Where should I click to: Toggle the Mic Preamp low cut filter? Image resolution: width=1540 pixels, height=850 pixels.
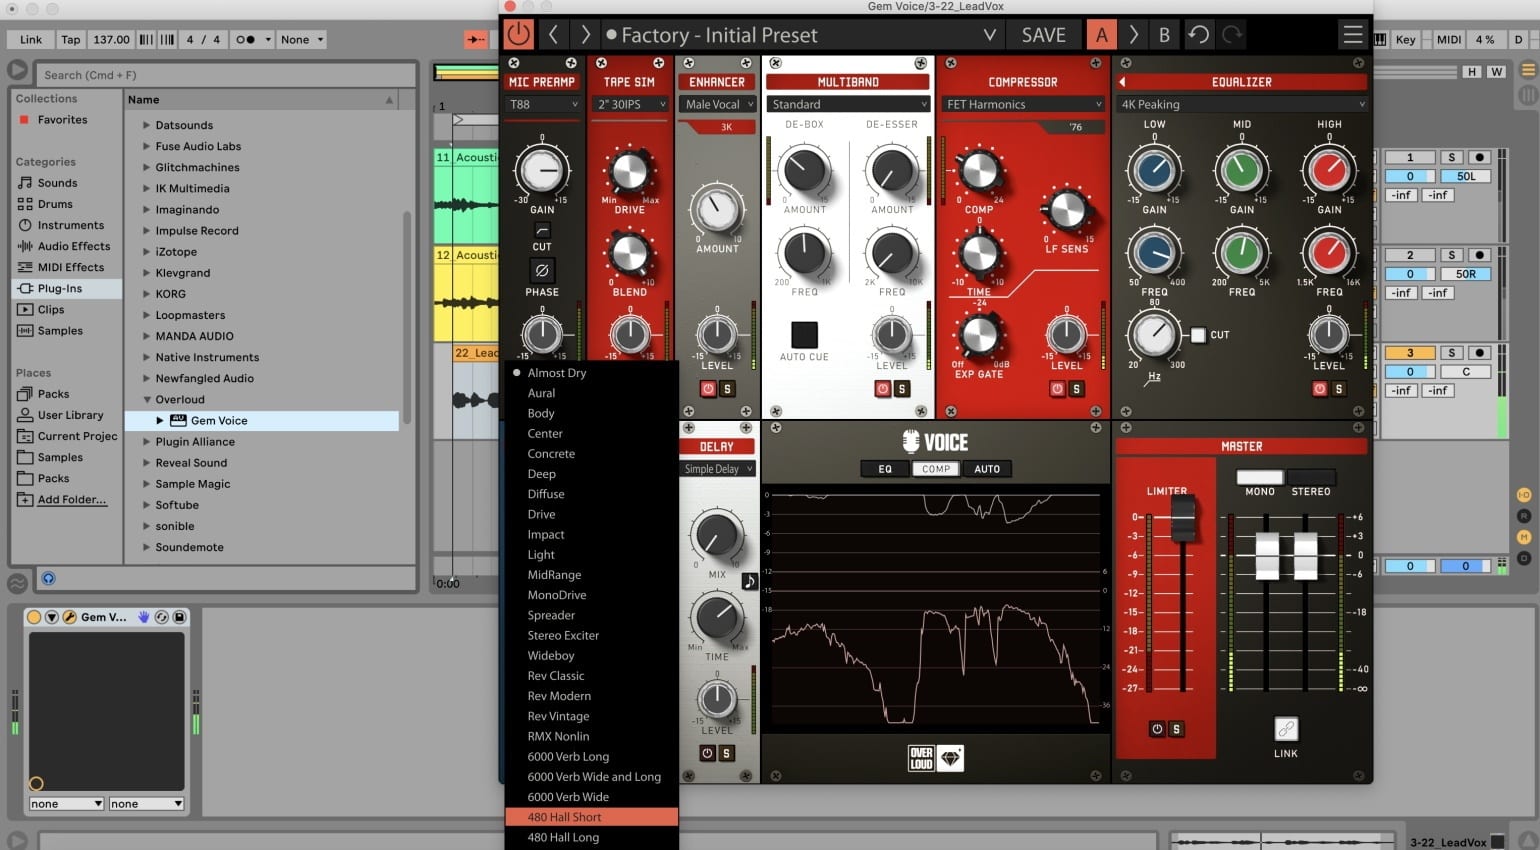pyautogui.click(x=542, y=231)
